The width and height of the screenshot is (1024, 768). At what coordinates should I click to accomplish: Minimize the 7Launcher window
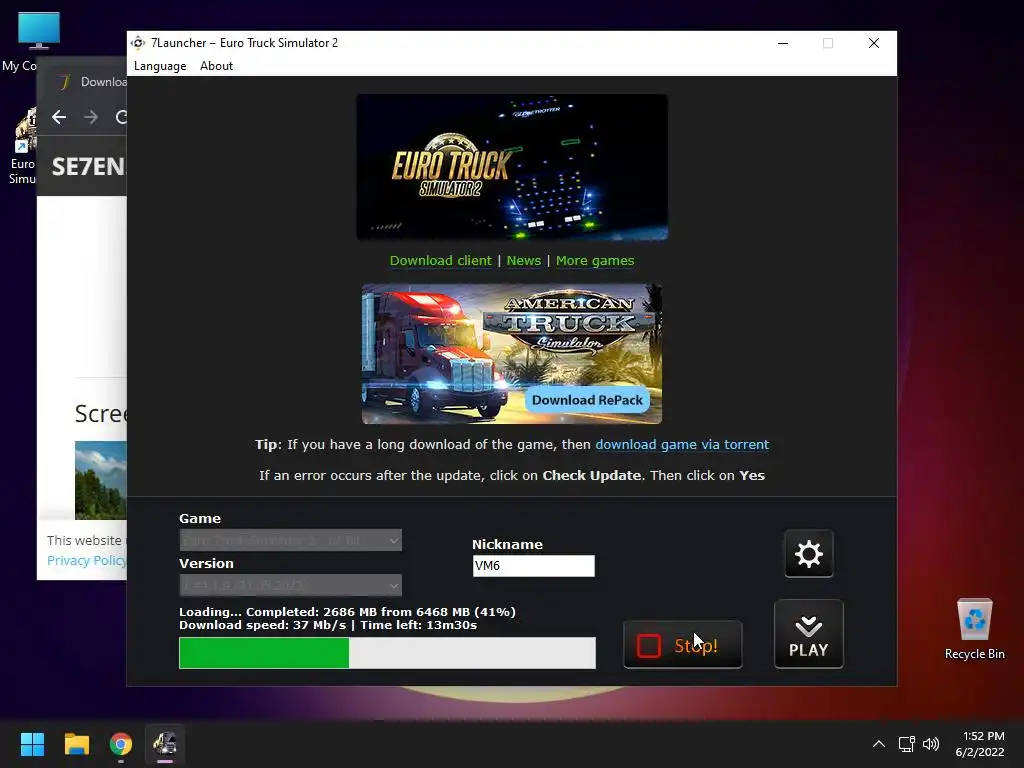coord(783,43)
